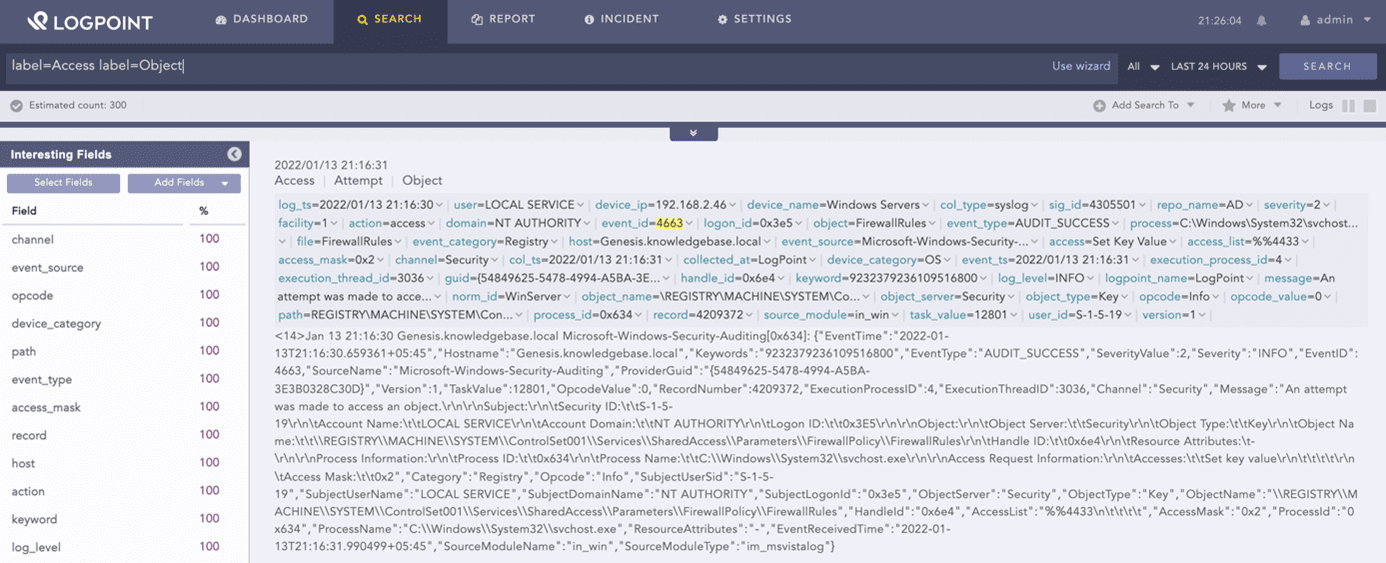Click the Select Fields button
Image resolution: width=1386 pixels, height=563 pixels.
click(x=63, y=183)
